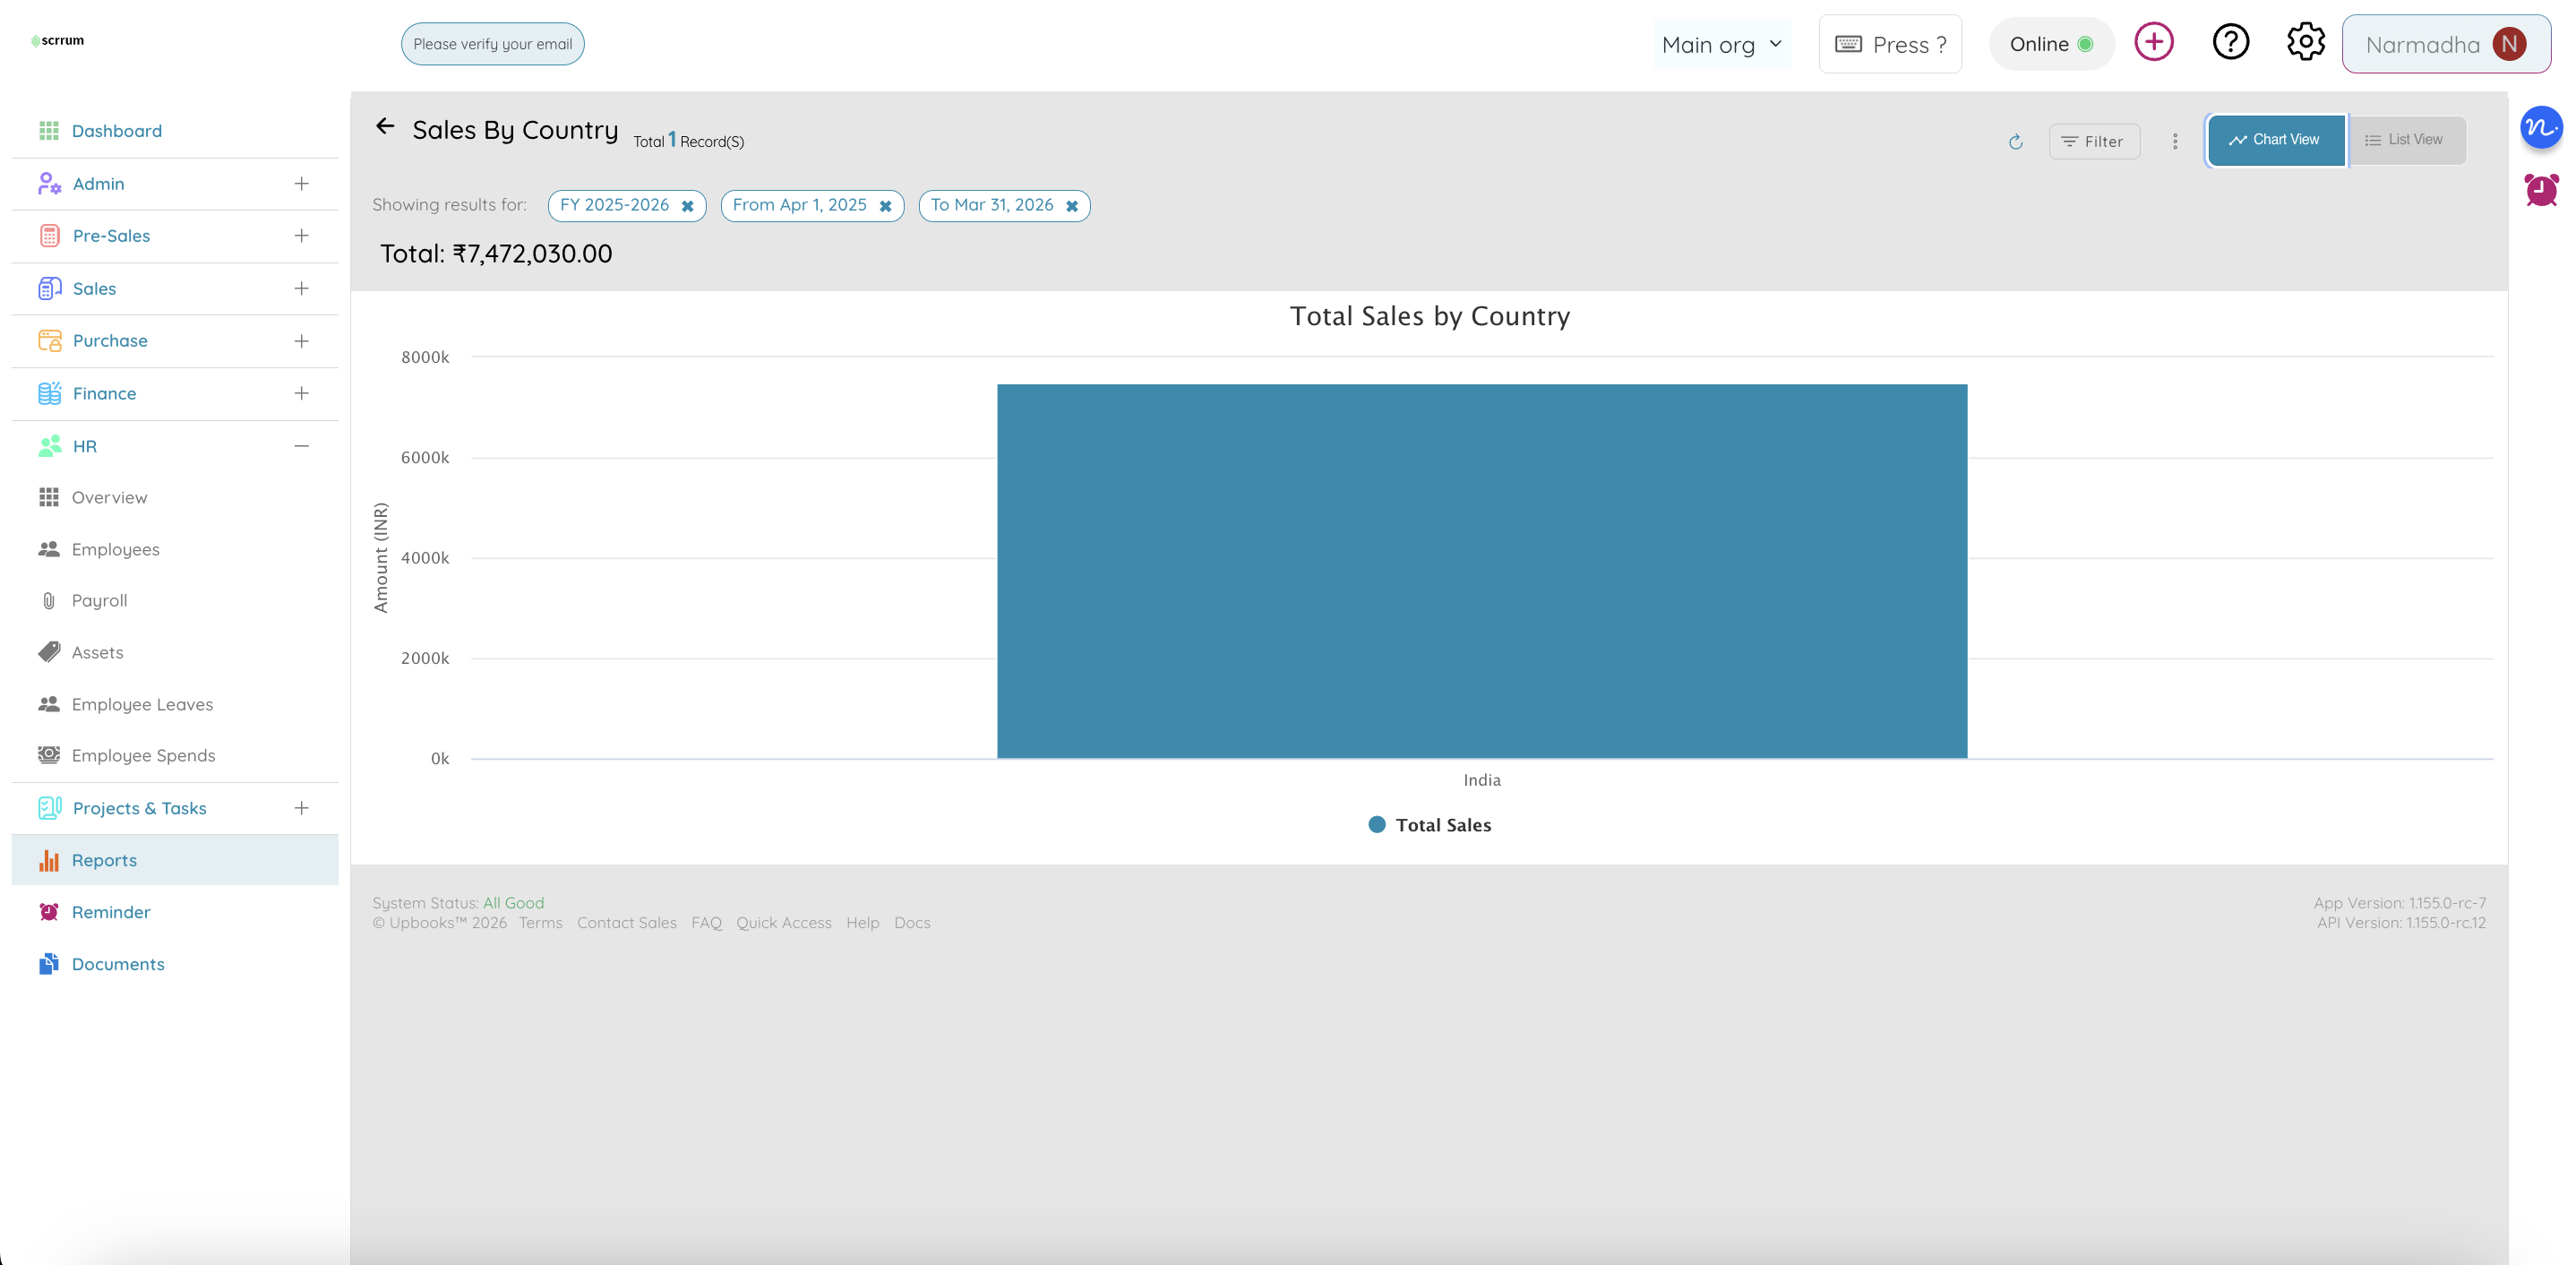Open Employee Leaves in the sidebar

[x=142, y=704]
